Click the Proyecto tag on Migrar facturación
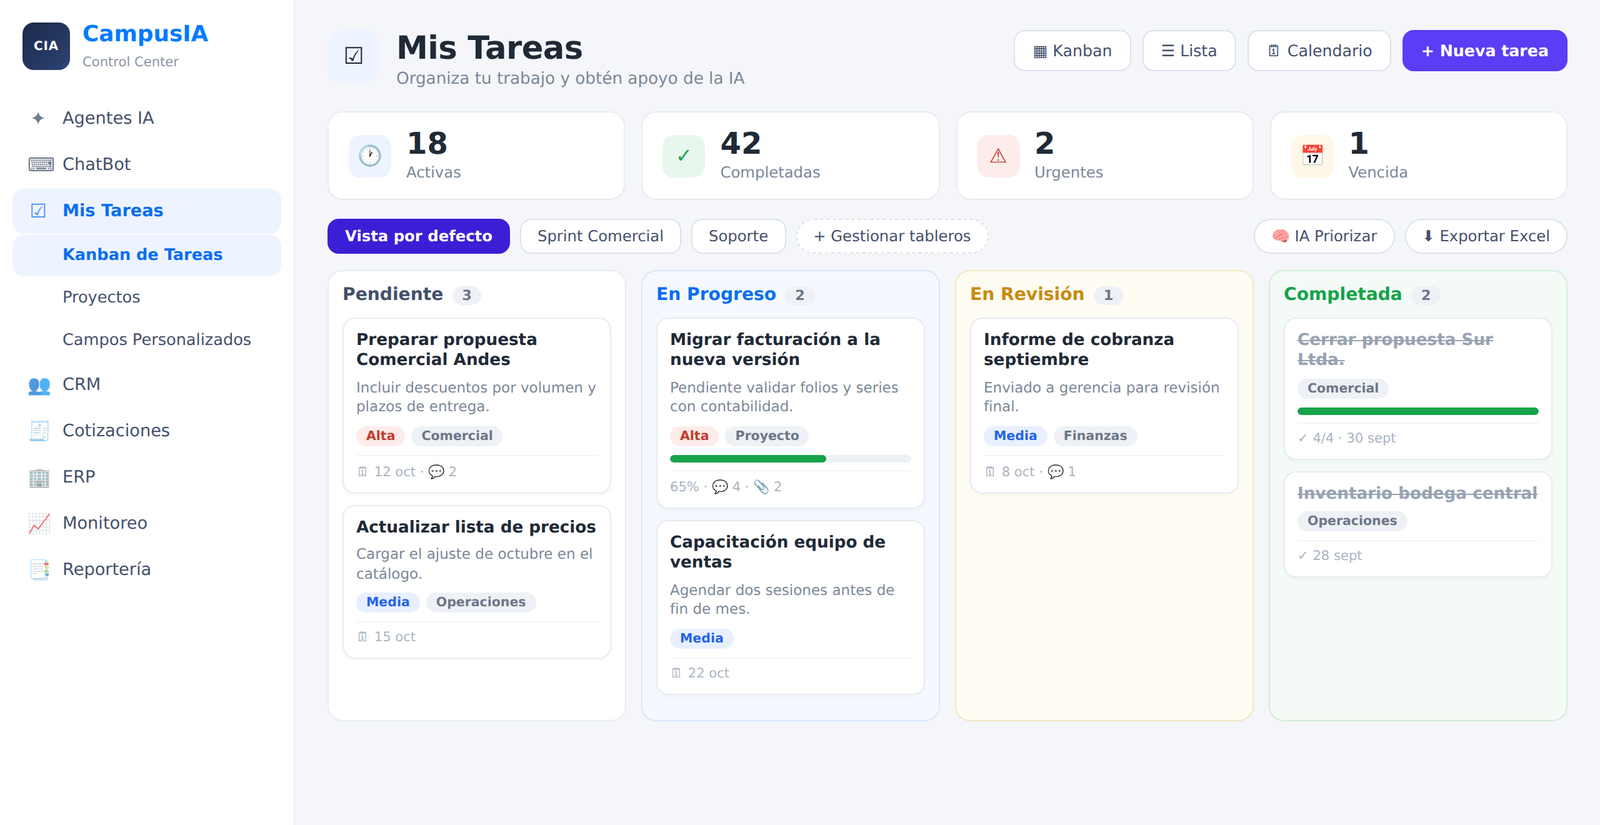 click(767, 436)
